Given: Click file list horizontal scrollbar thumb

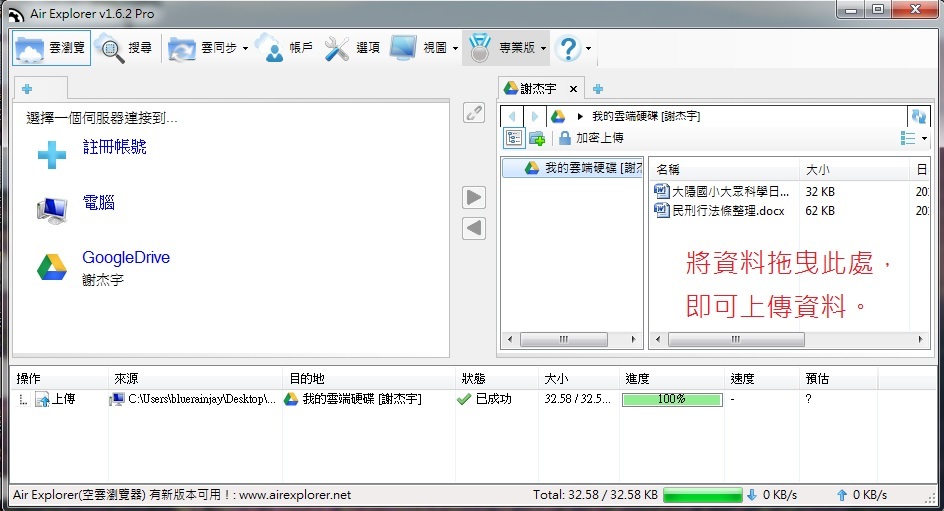Looking at the screenshot, I should (x=736, y=339).
